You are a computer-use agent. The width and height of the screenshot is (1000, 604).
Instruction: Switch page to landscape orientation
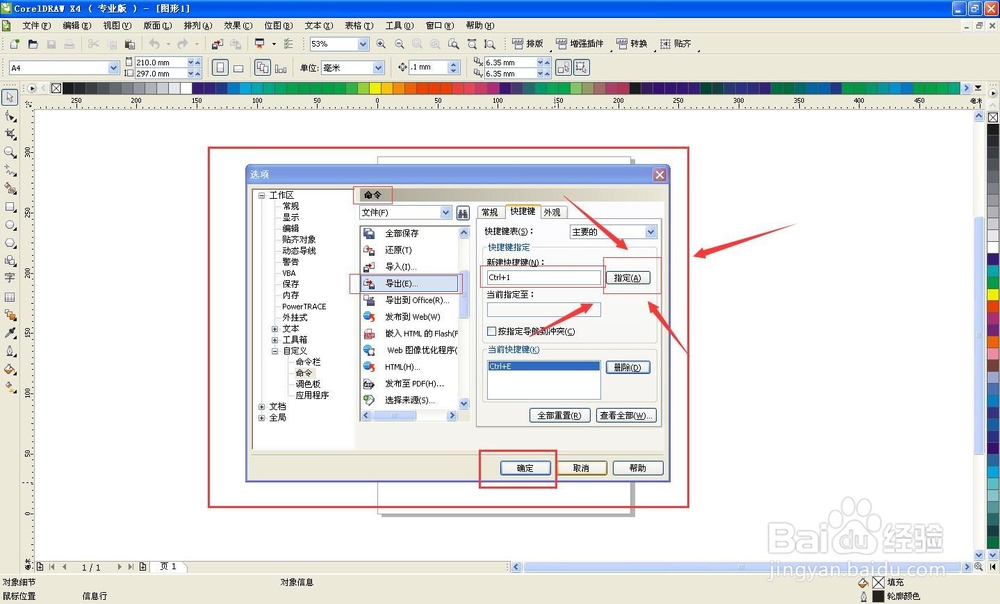pos(238,68)
